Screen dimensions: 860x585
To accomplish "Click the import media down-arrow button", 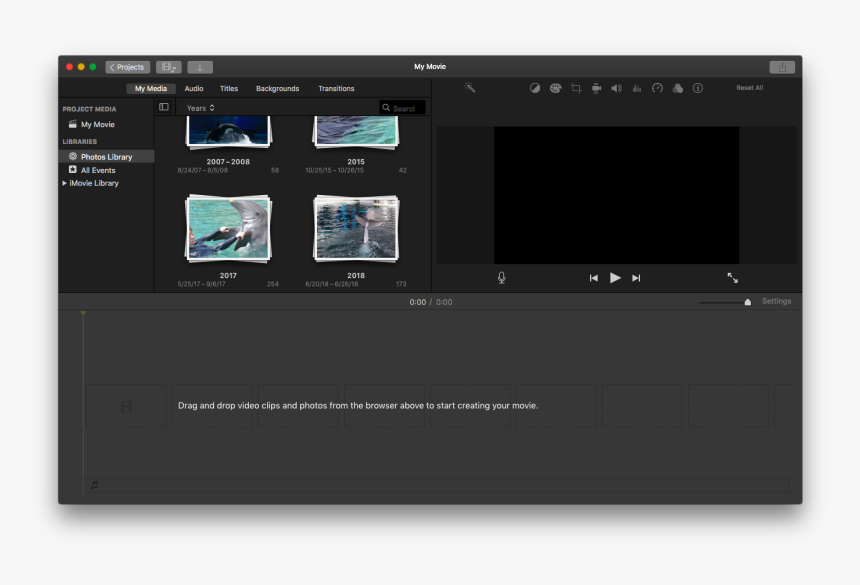I will [x=200, y=67].
